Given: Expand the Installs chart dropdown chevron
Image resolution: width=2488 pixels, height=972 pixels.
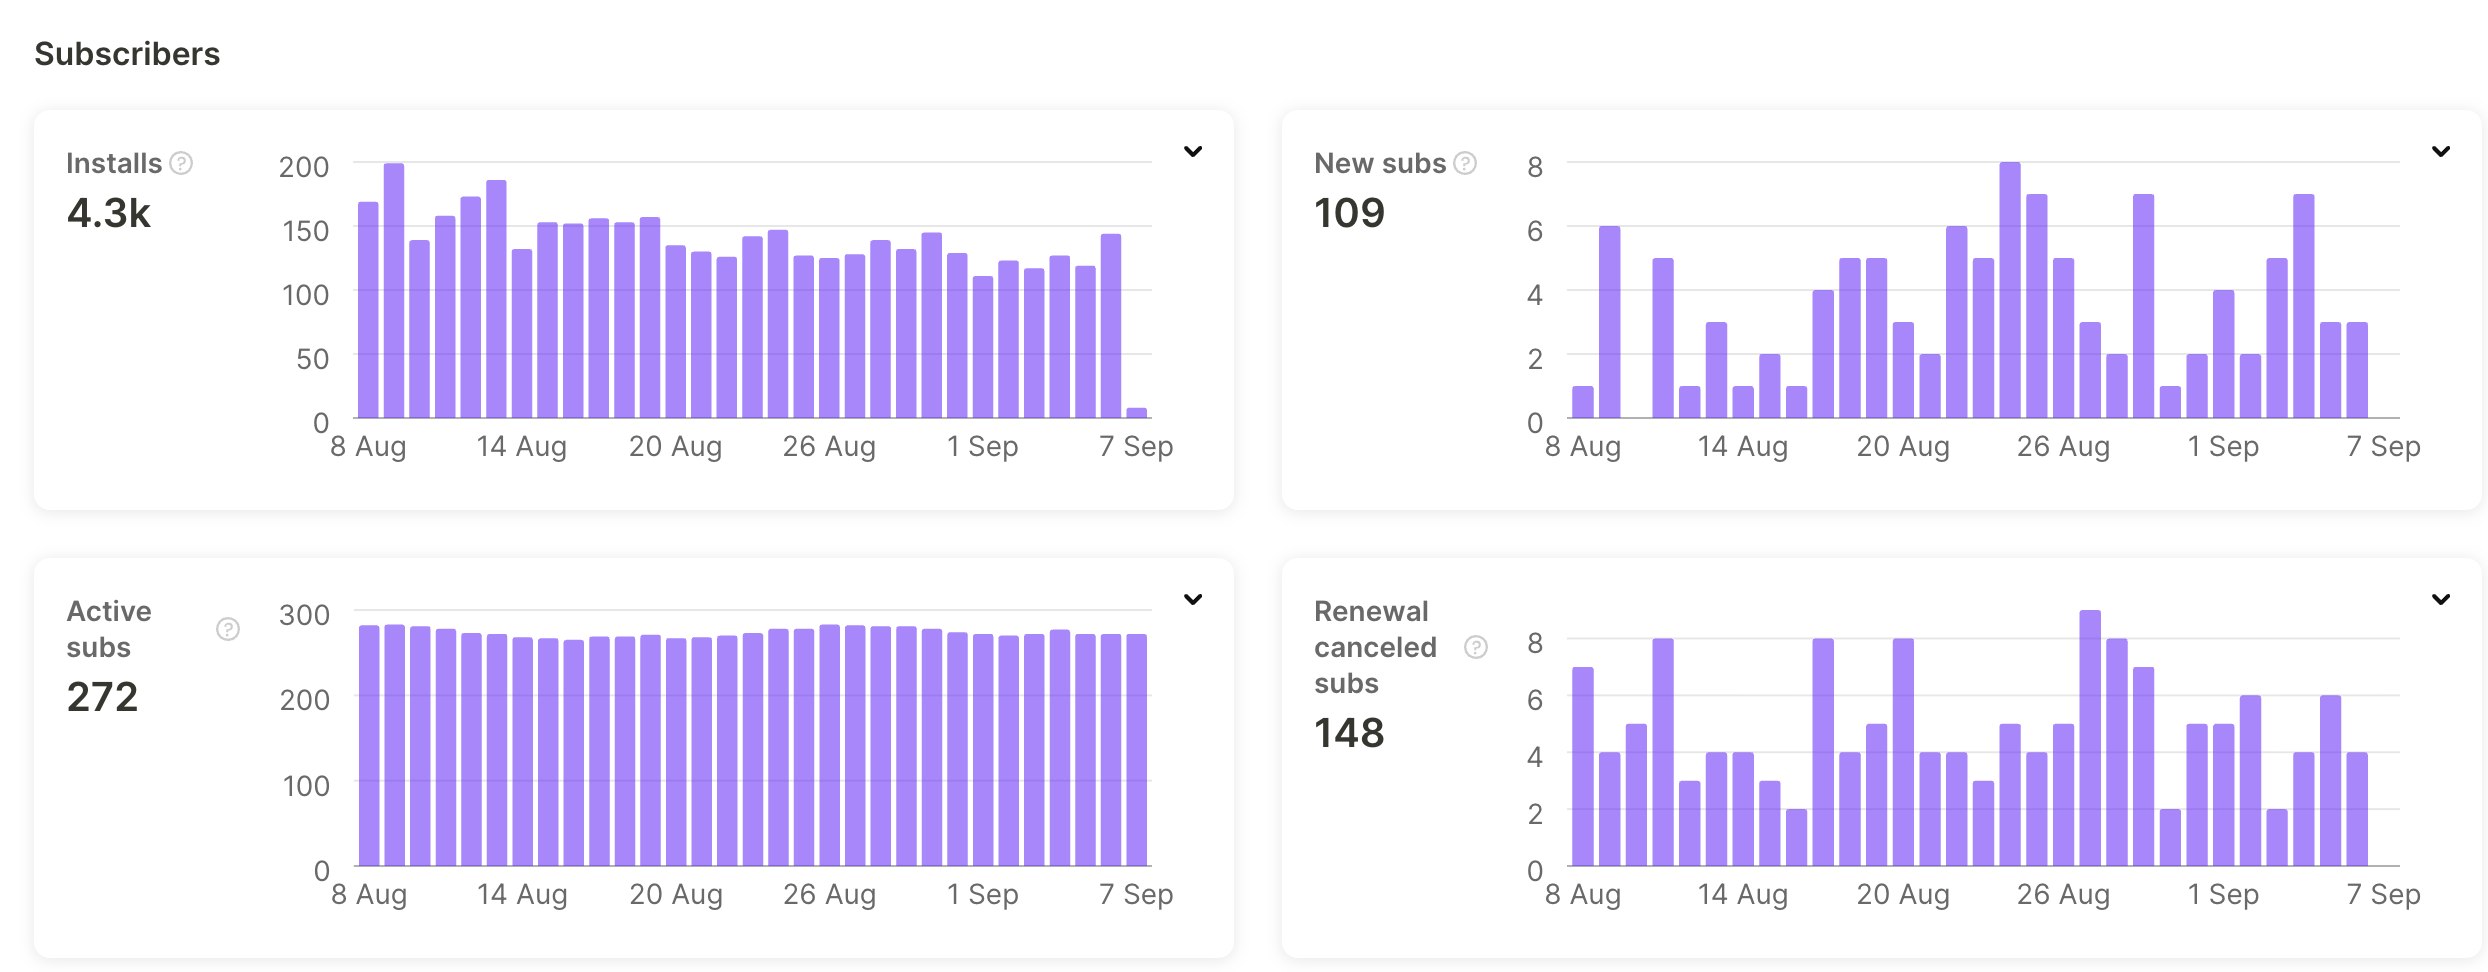Looking at the screenshot, I should (x=1193, y=152).
